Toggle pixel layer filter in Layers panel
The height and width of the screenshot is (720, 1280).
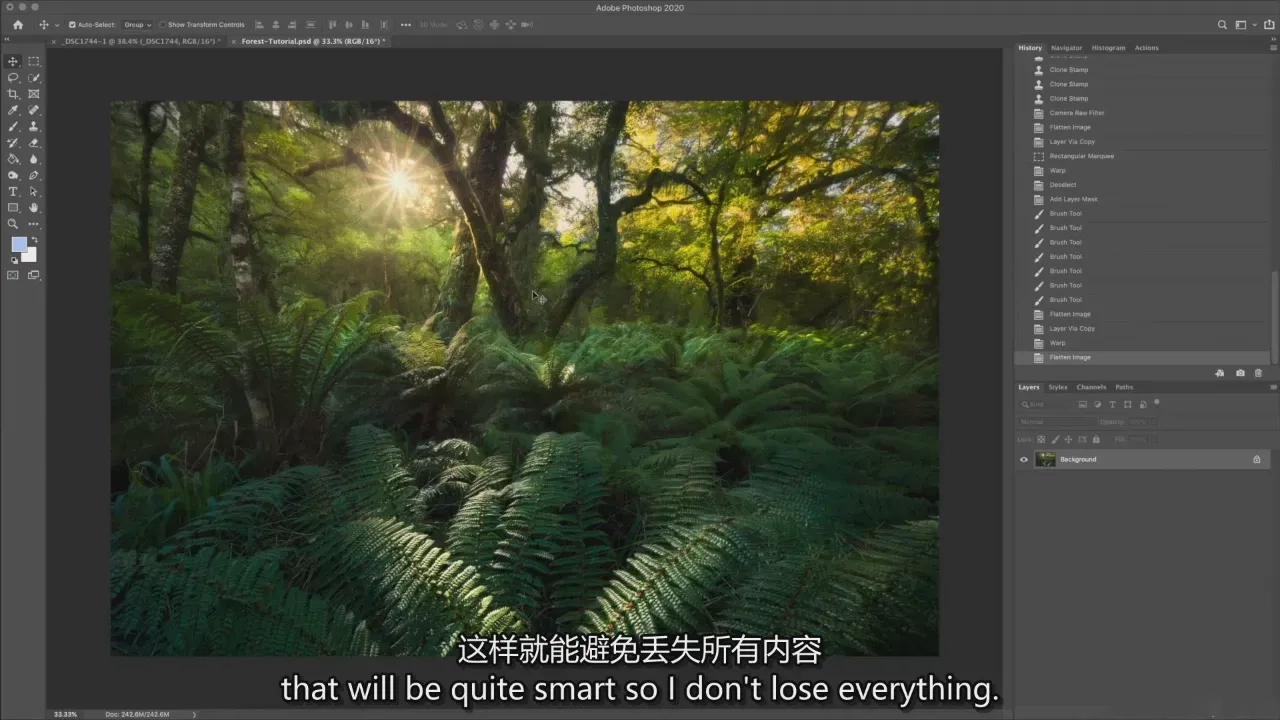1083,404
